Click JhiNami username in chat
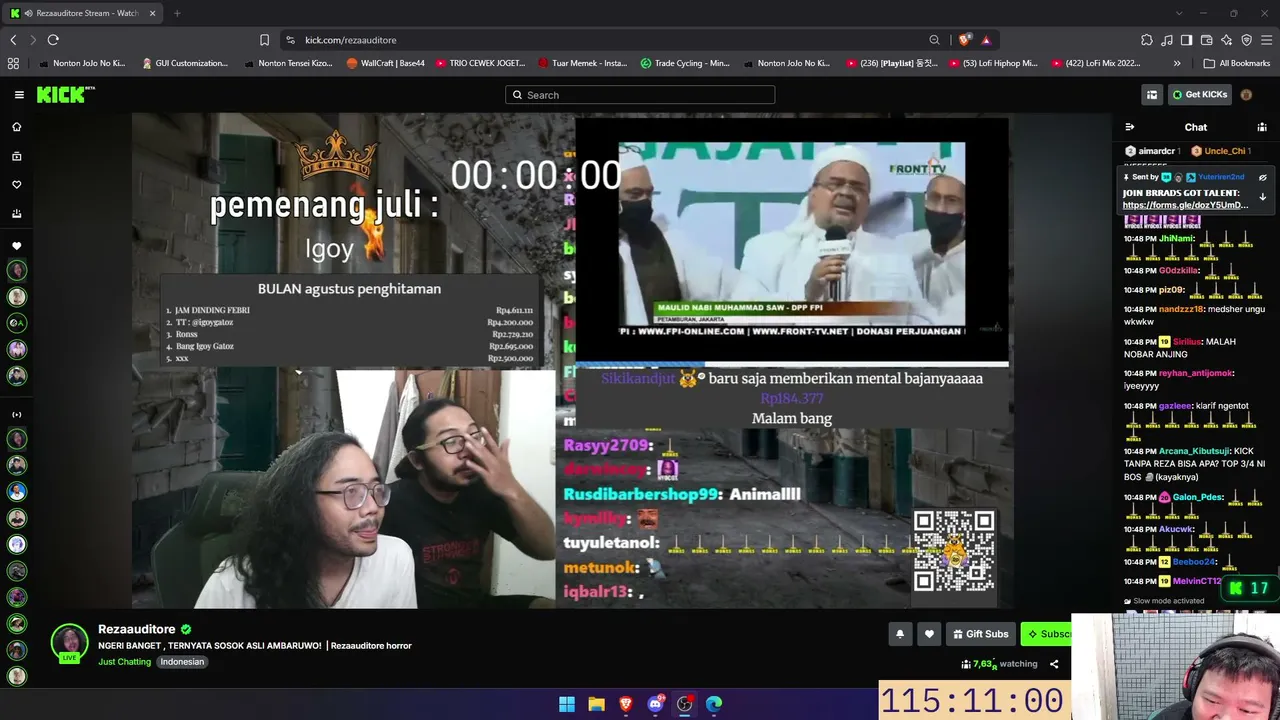This screenshot has height=720, width=1280. point(1176,239)
